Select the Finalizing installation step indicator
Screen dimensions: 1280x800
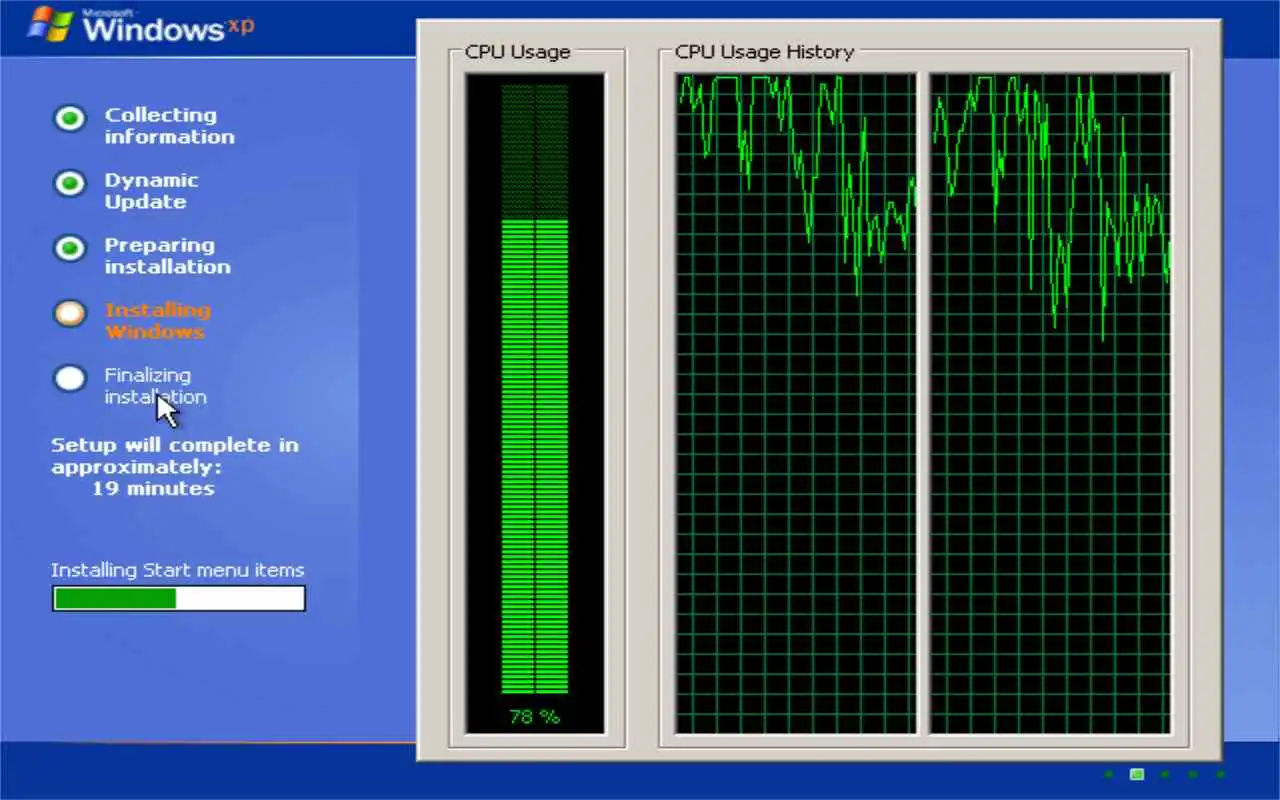(x=69, y=378)
